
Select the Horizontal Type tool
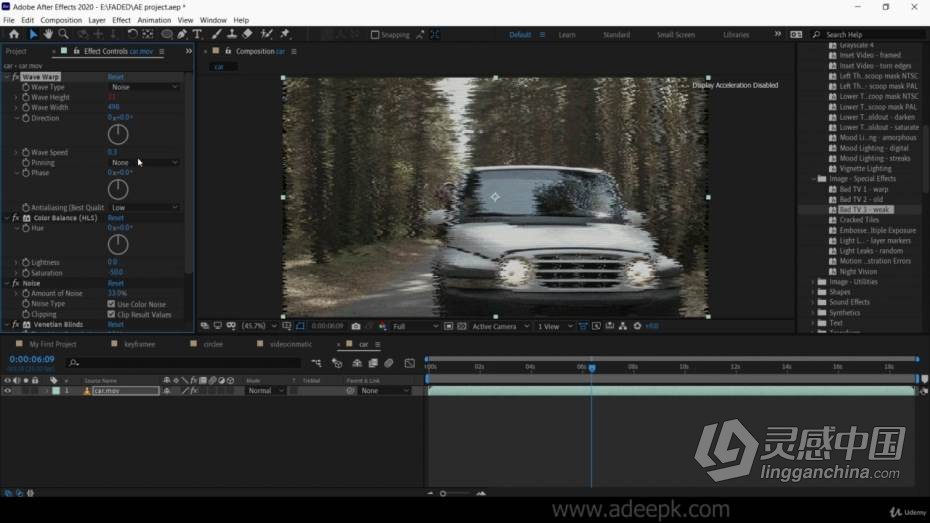pos(197,34)
